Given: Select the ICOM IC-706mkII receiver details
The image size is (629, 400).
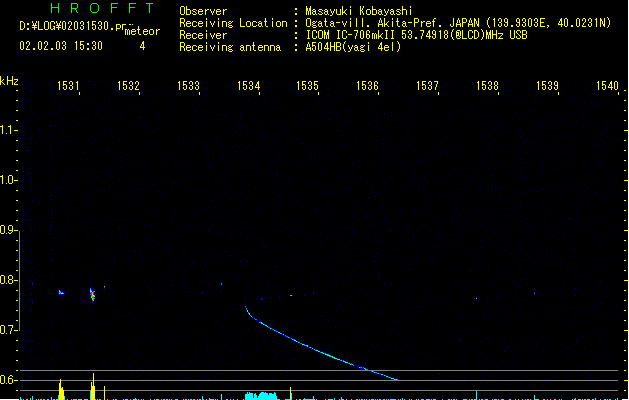Looking at the screenshot, I should tap(416, 35).
